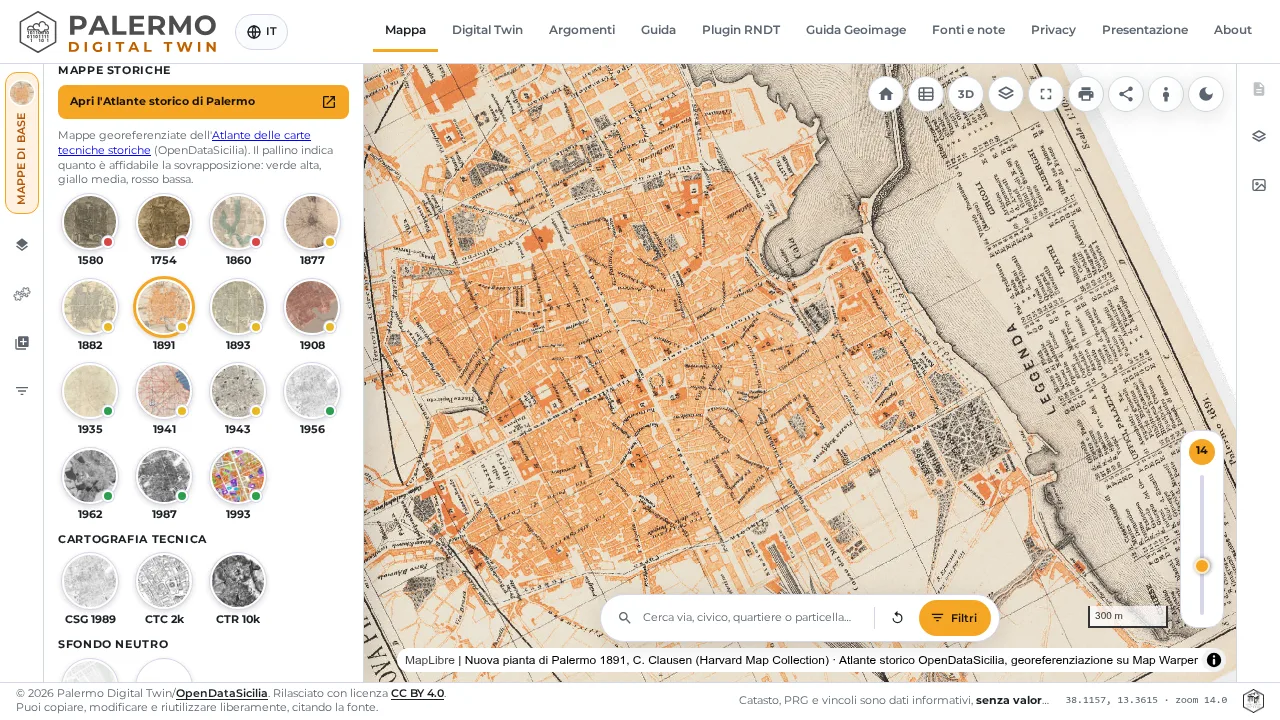
Task: Open the Mappe di Base side tab
Action: (x=22, y=143)
